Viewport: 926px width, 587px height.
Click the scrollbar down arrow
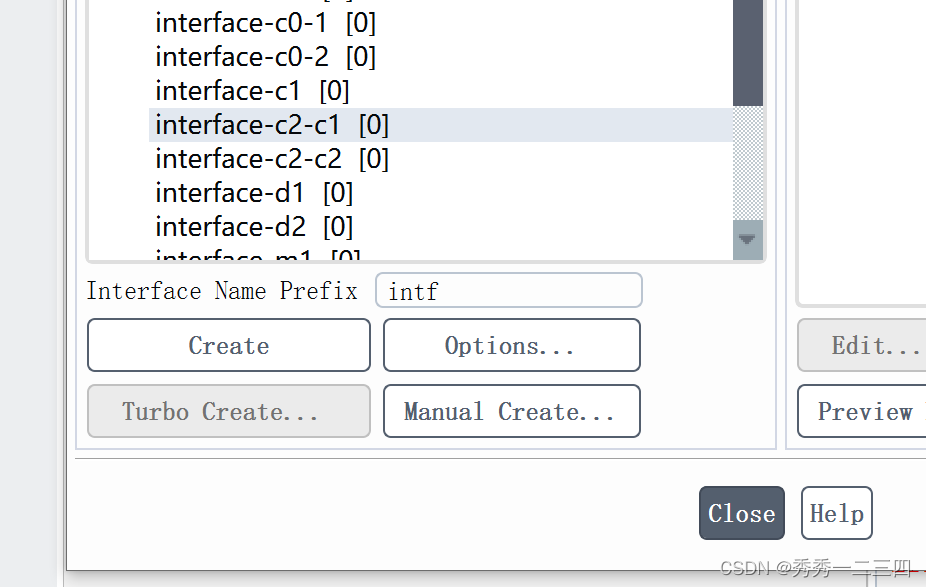(x=747, y=240)
